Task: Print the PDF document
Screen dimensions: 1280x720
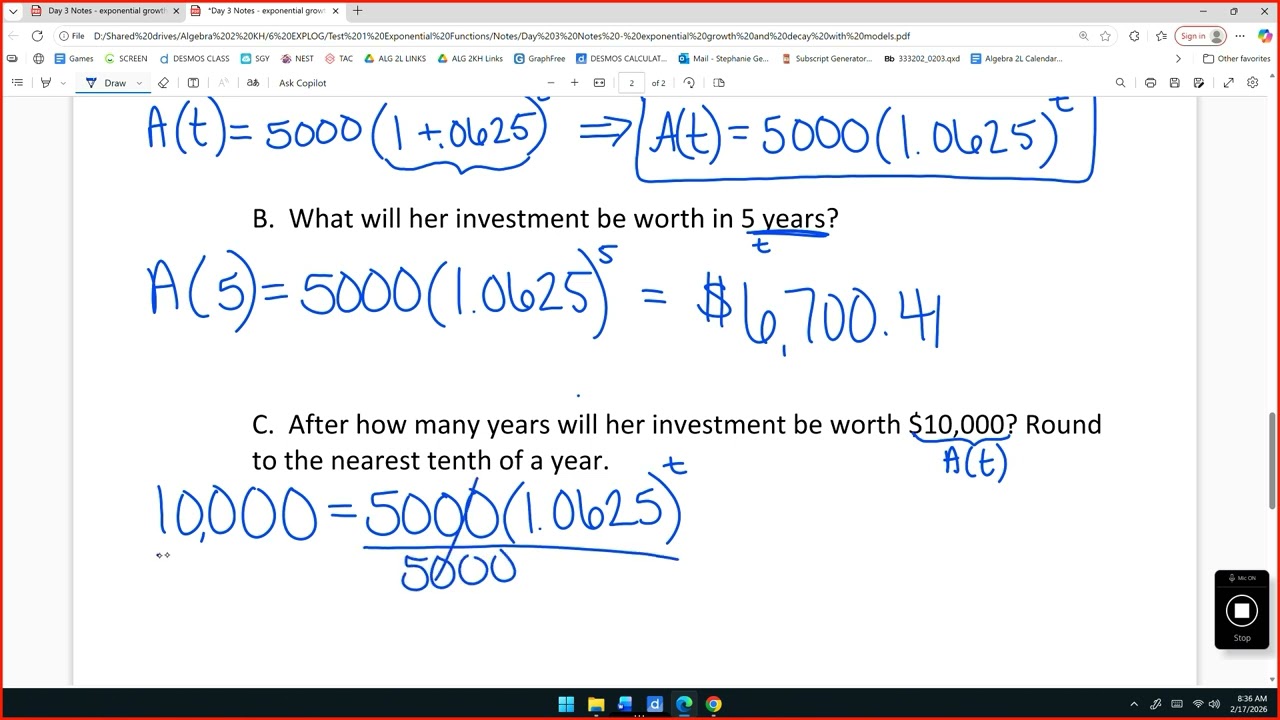Action: click(1150, 83)
